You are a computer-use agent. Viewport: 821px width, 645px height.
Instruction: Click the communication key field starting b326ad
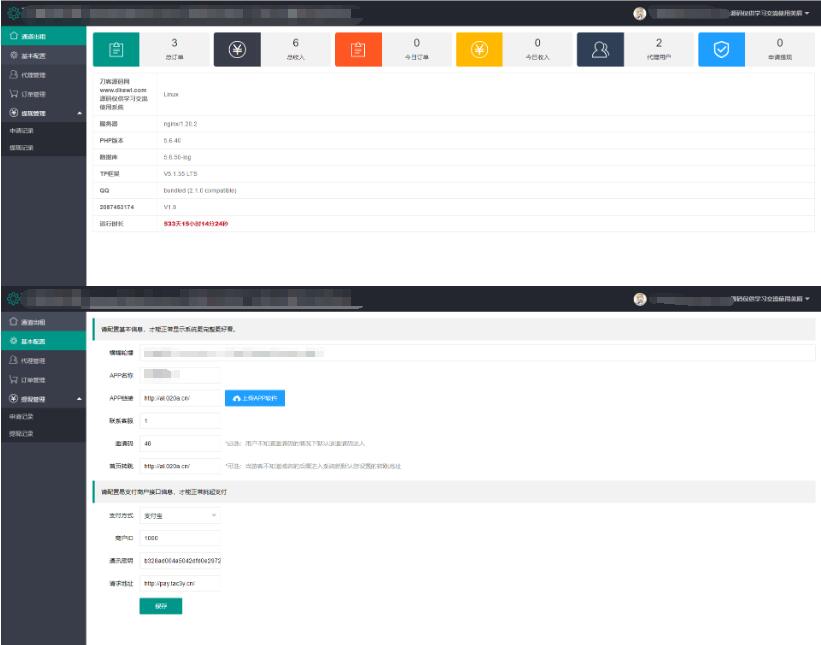pos(180,561)
